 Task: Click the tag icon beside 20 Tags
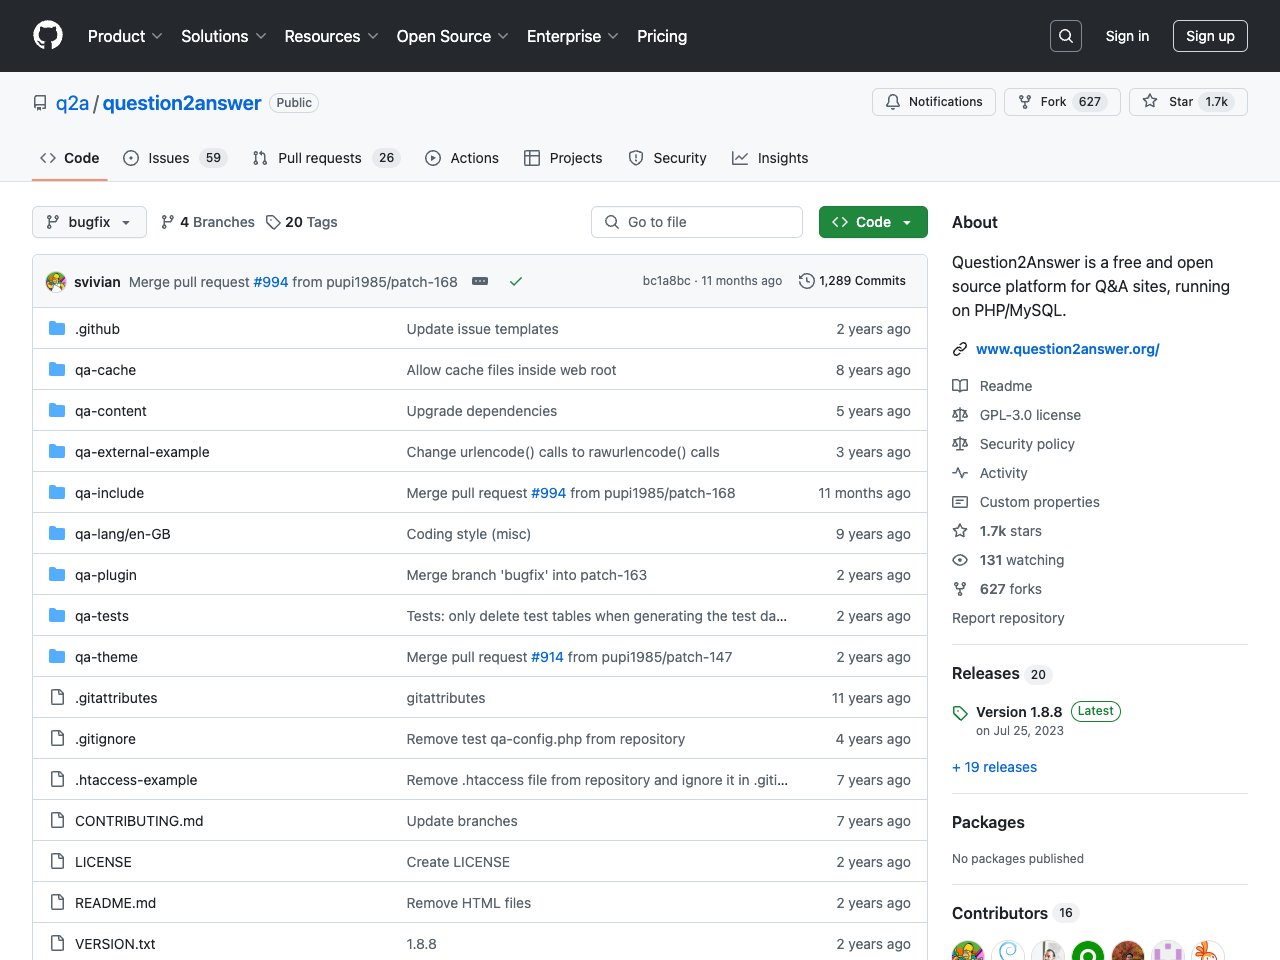click(273, 222)
